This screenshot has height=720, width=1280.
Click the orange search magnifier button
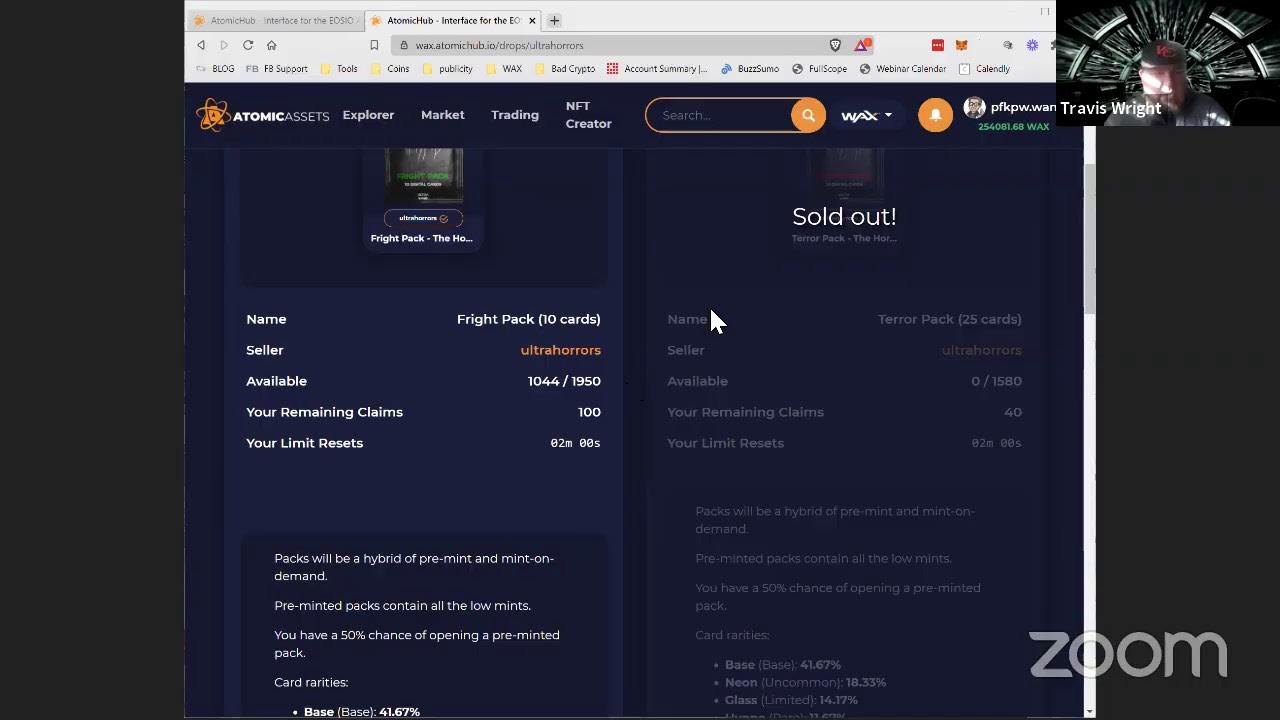pyautogui.click(x=808, y=115)
